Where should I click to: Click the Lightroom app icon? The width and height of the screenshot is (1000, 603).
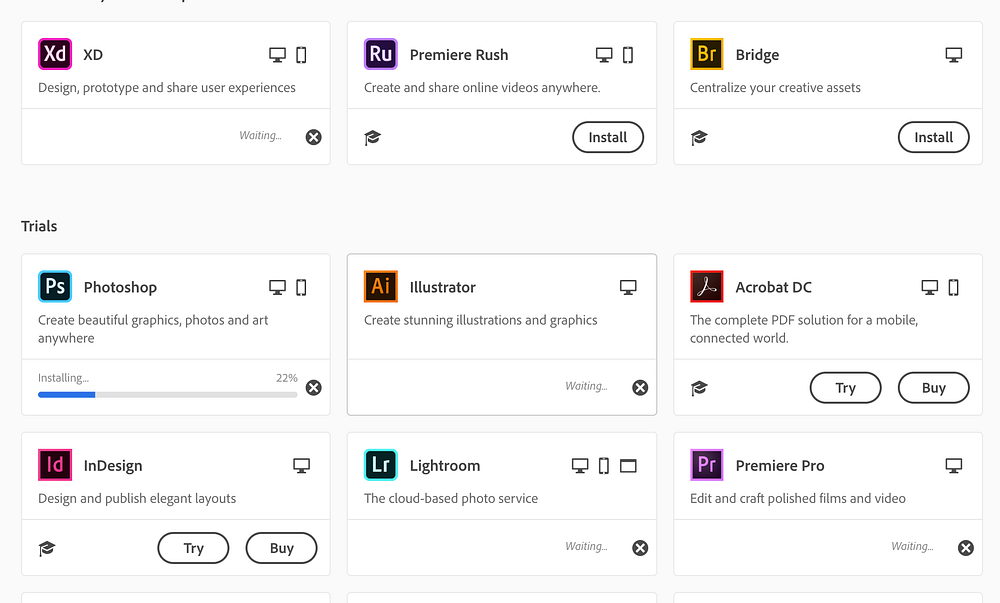(381, 465)
